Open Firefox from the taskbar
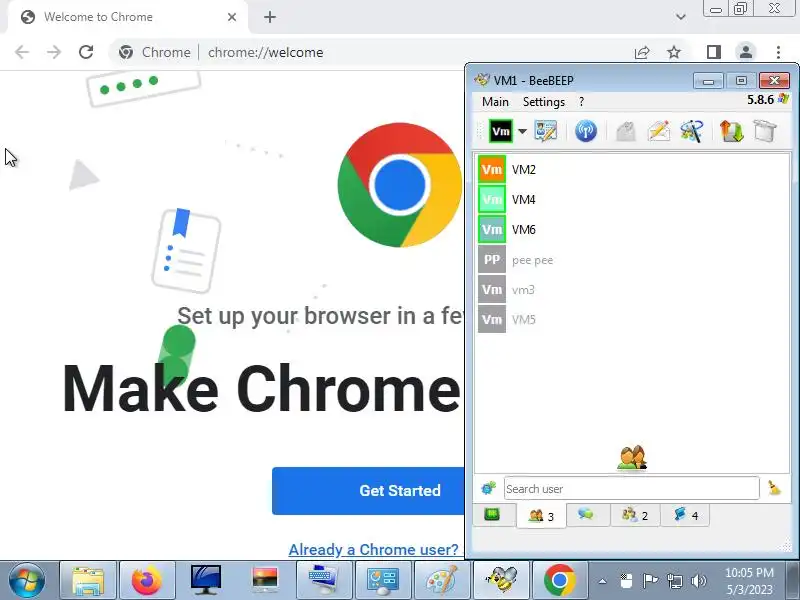Image resolution: width=800 pixels, height=600 pixels. [146, 580]
